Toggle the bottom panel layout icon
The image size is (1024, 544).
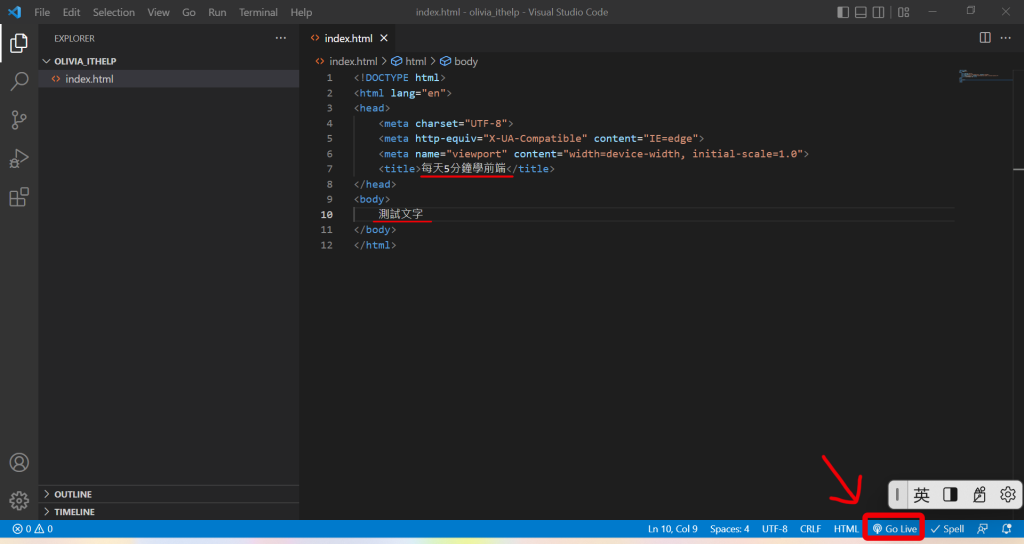[861, 12]
